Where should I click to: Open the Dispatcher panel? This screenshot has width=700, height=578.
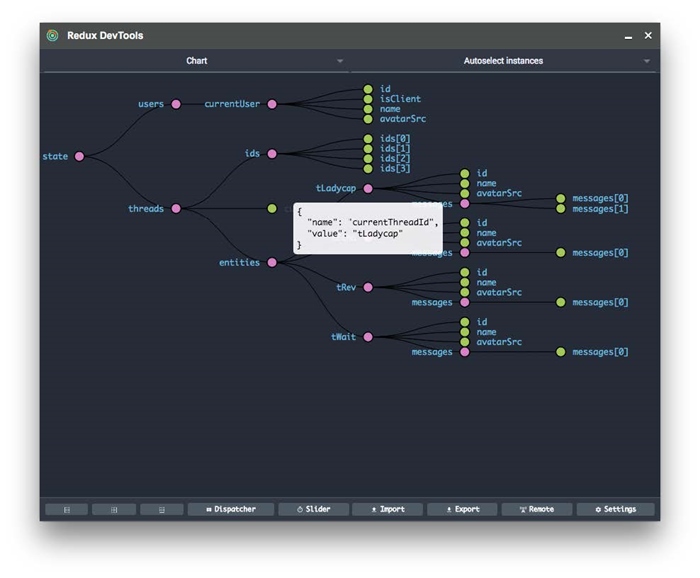(231, 509)
